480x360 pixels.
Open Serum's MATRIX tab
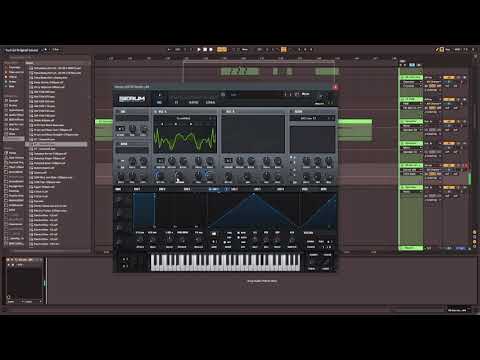click(x=193, y=102)
